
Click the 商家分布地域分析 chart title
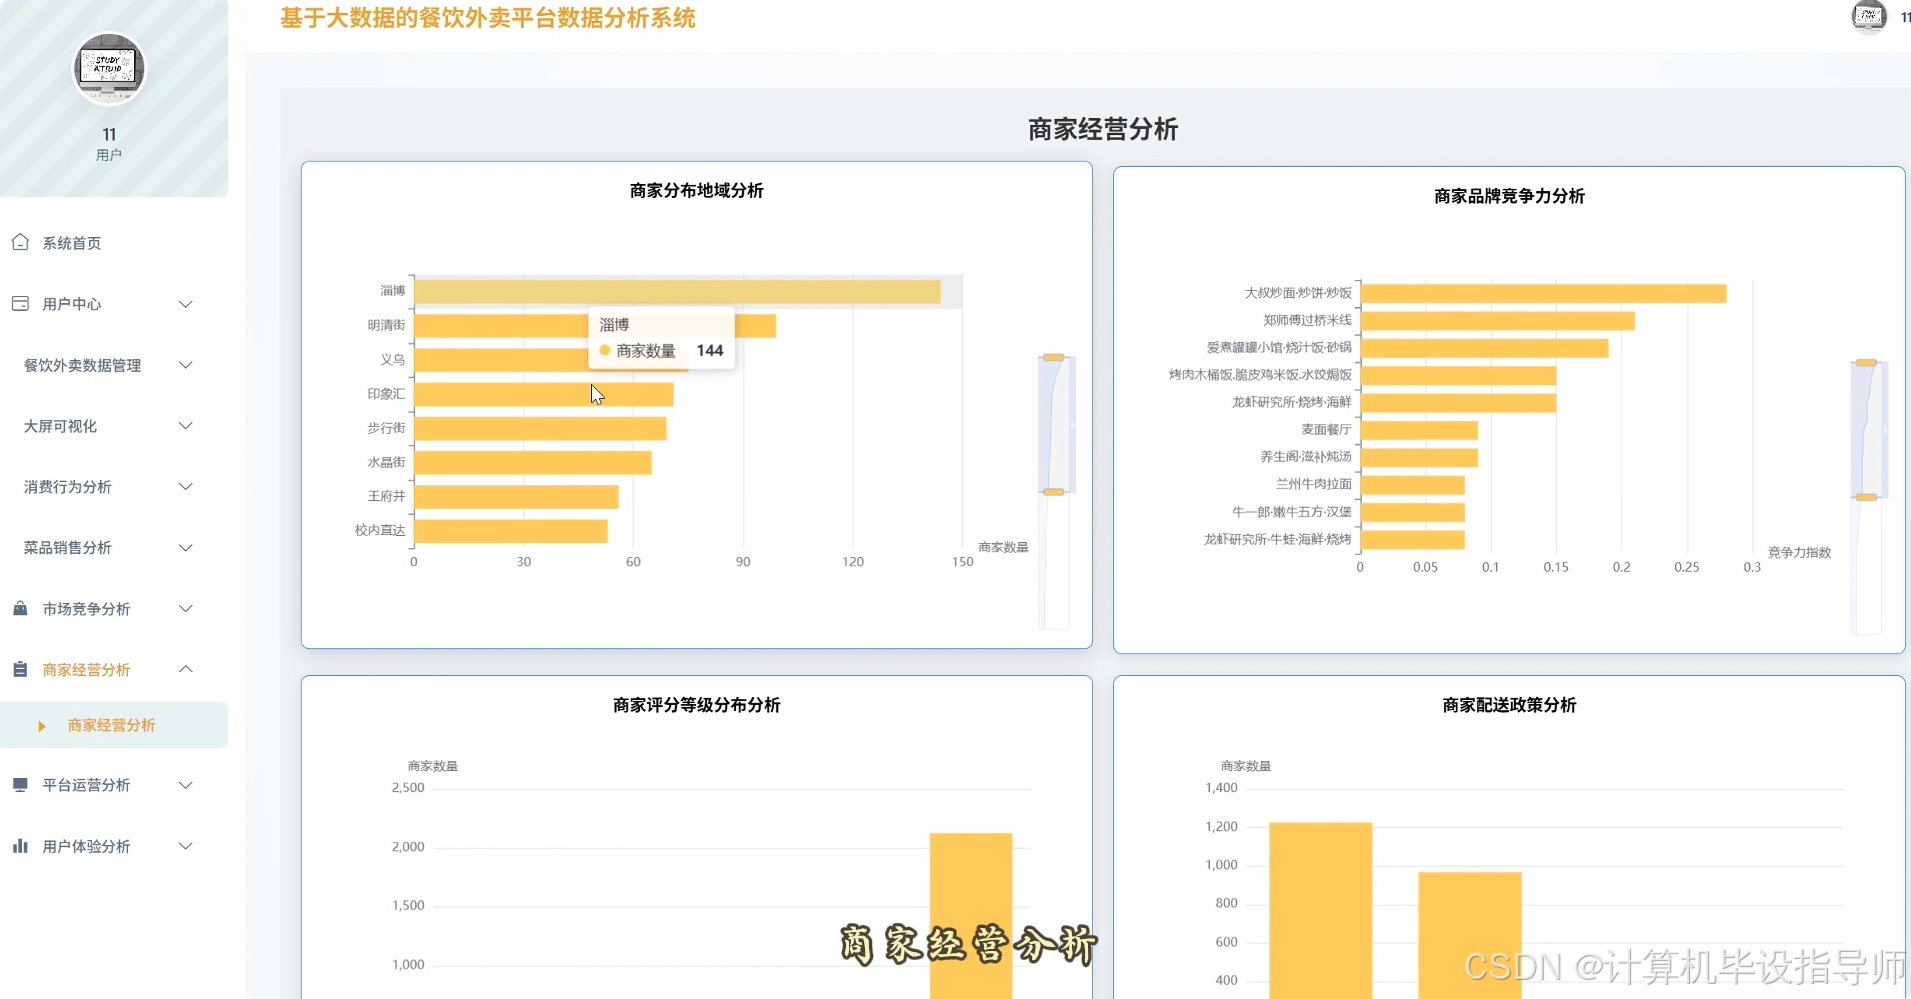[x=697, y=190]
